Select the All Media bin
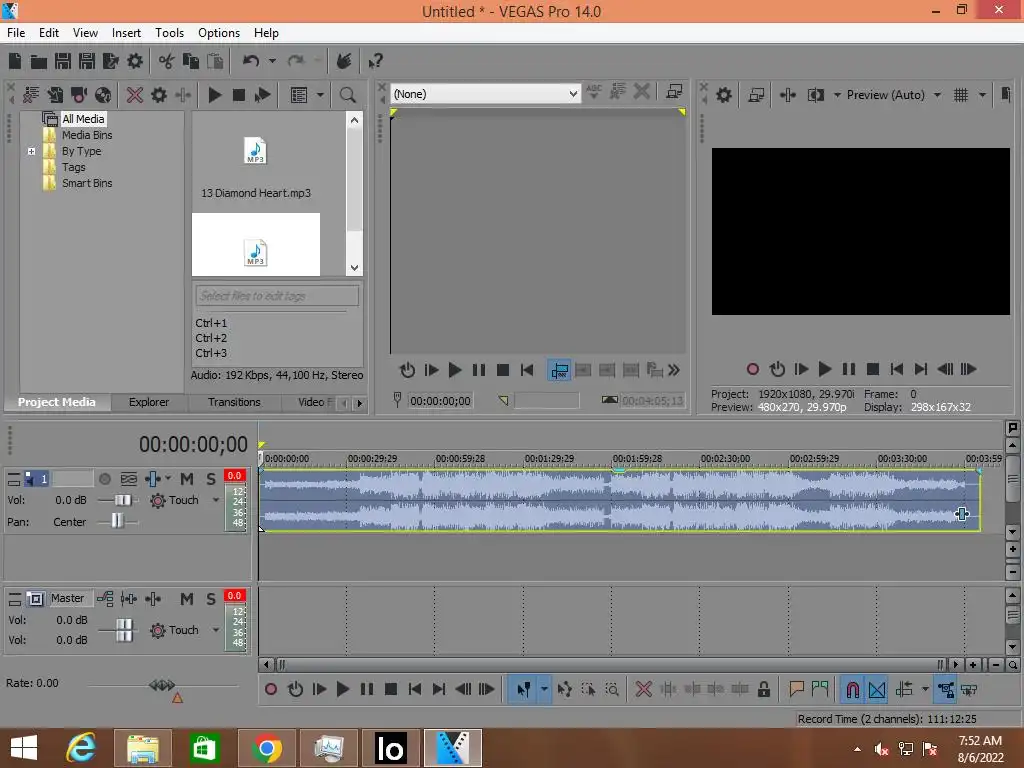This screenshot has height=768, width=1024. (83, 119)
